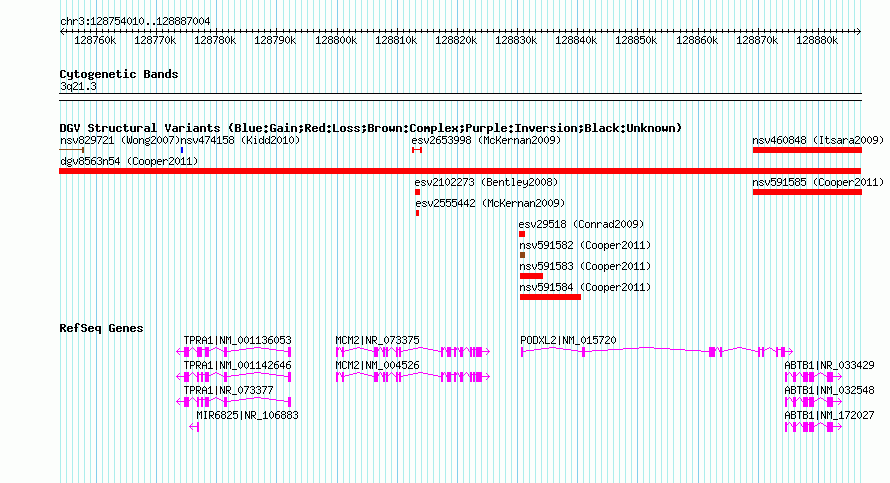Click the 3q21.3 cytogenetic band label
This screenshot has height=483, width=890.
pyautogui.click(x=78, y=86)
